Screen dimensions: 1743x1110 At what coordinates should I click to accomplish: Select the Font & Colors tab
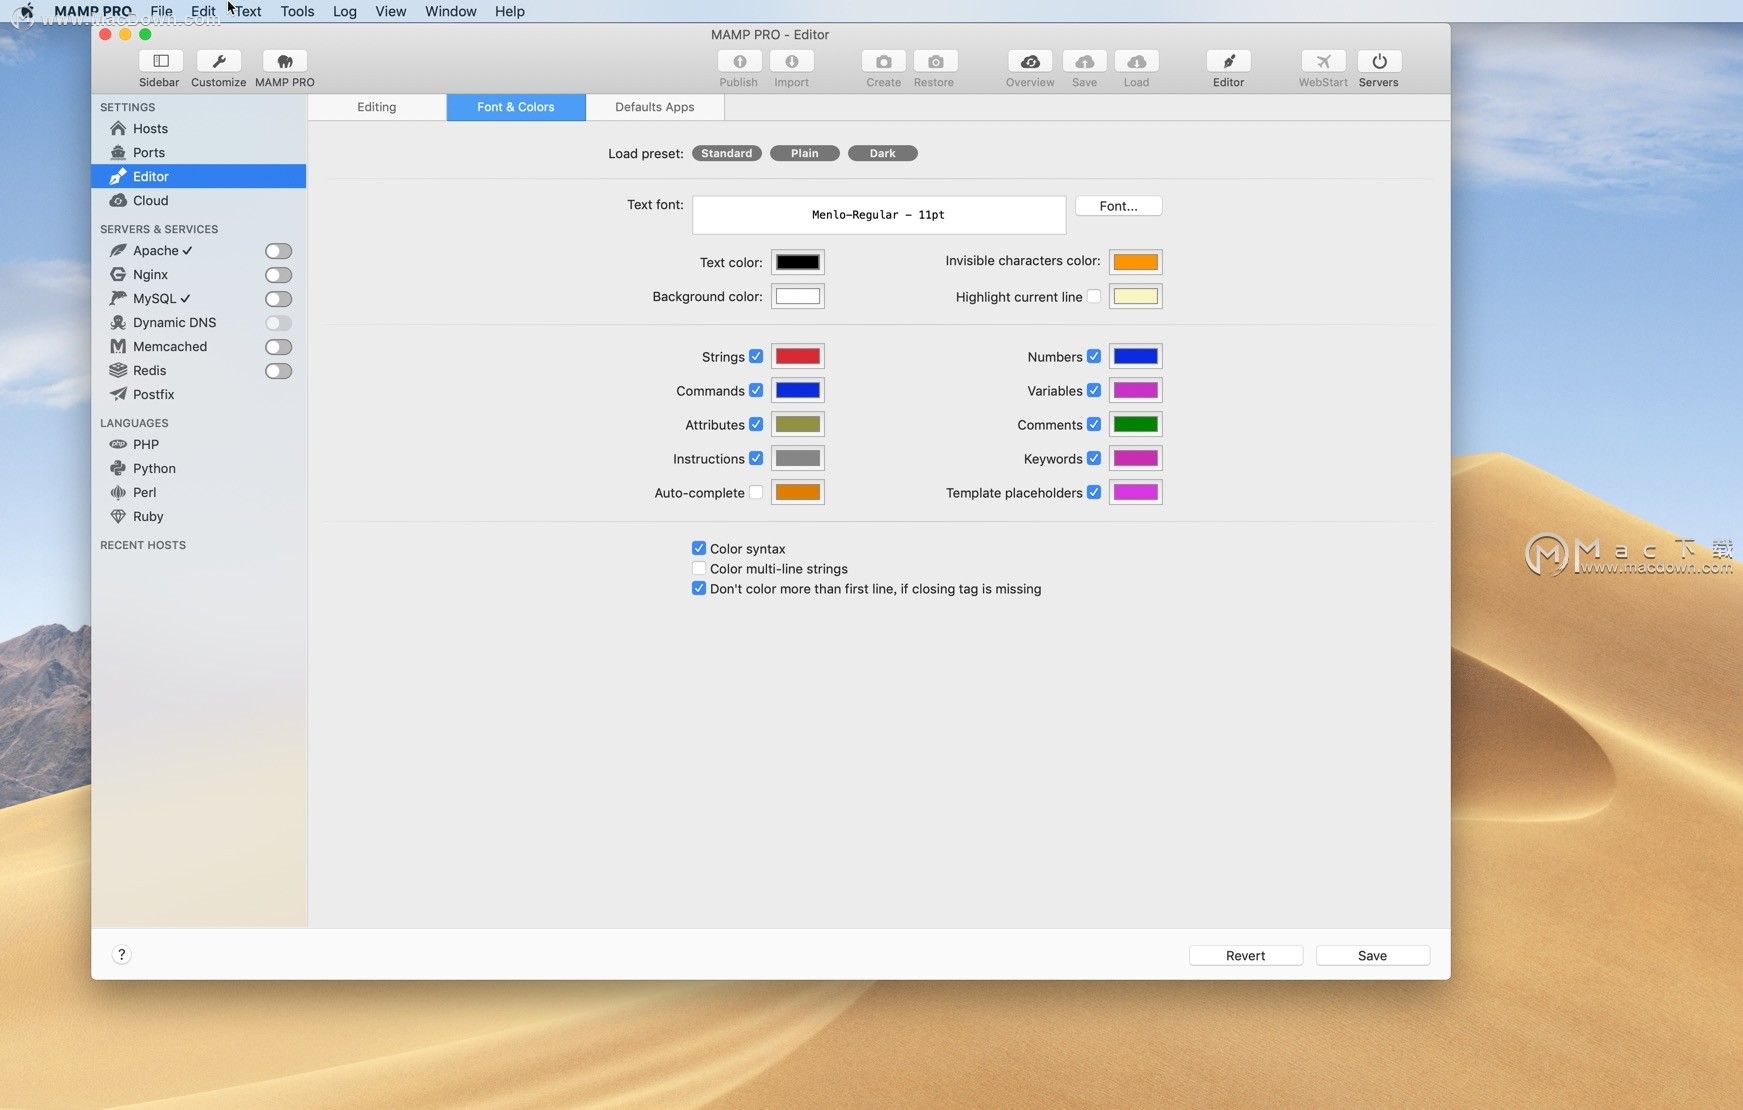click(516, 107)
